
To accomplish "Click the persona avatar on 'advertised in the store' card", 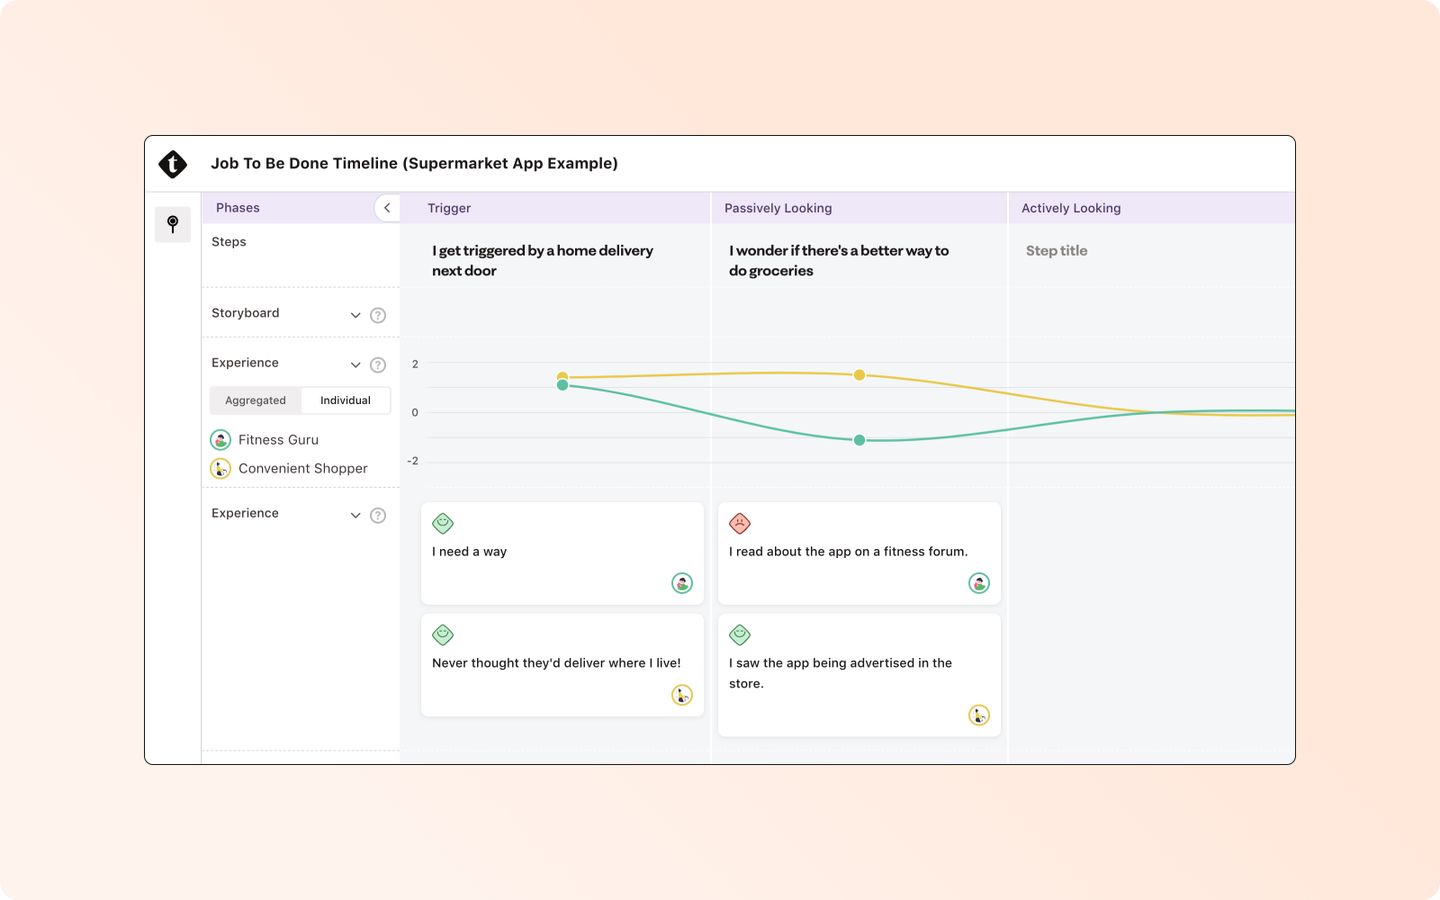I will pos(979,715).
